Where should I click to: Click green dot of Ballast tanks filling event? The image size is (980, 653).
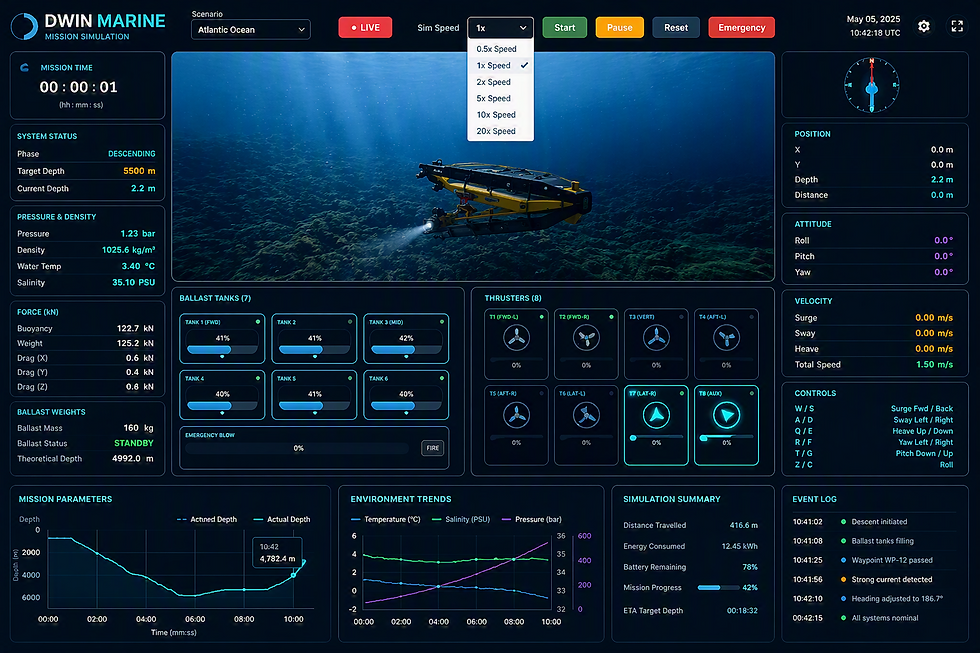point(843,541)
